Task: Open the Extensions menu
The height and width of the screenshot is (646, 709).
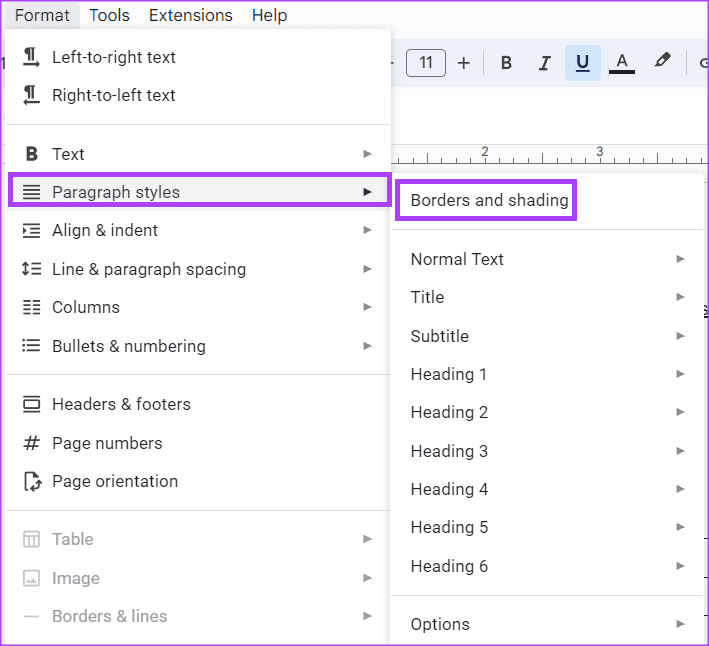Action: point(190,15)
